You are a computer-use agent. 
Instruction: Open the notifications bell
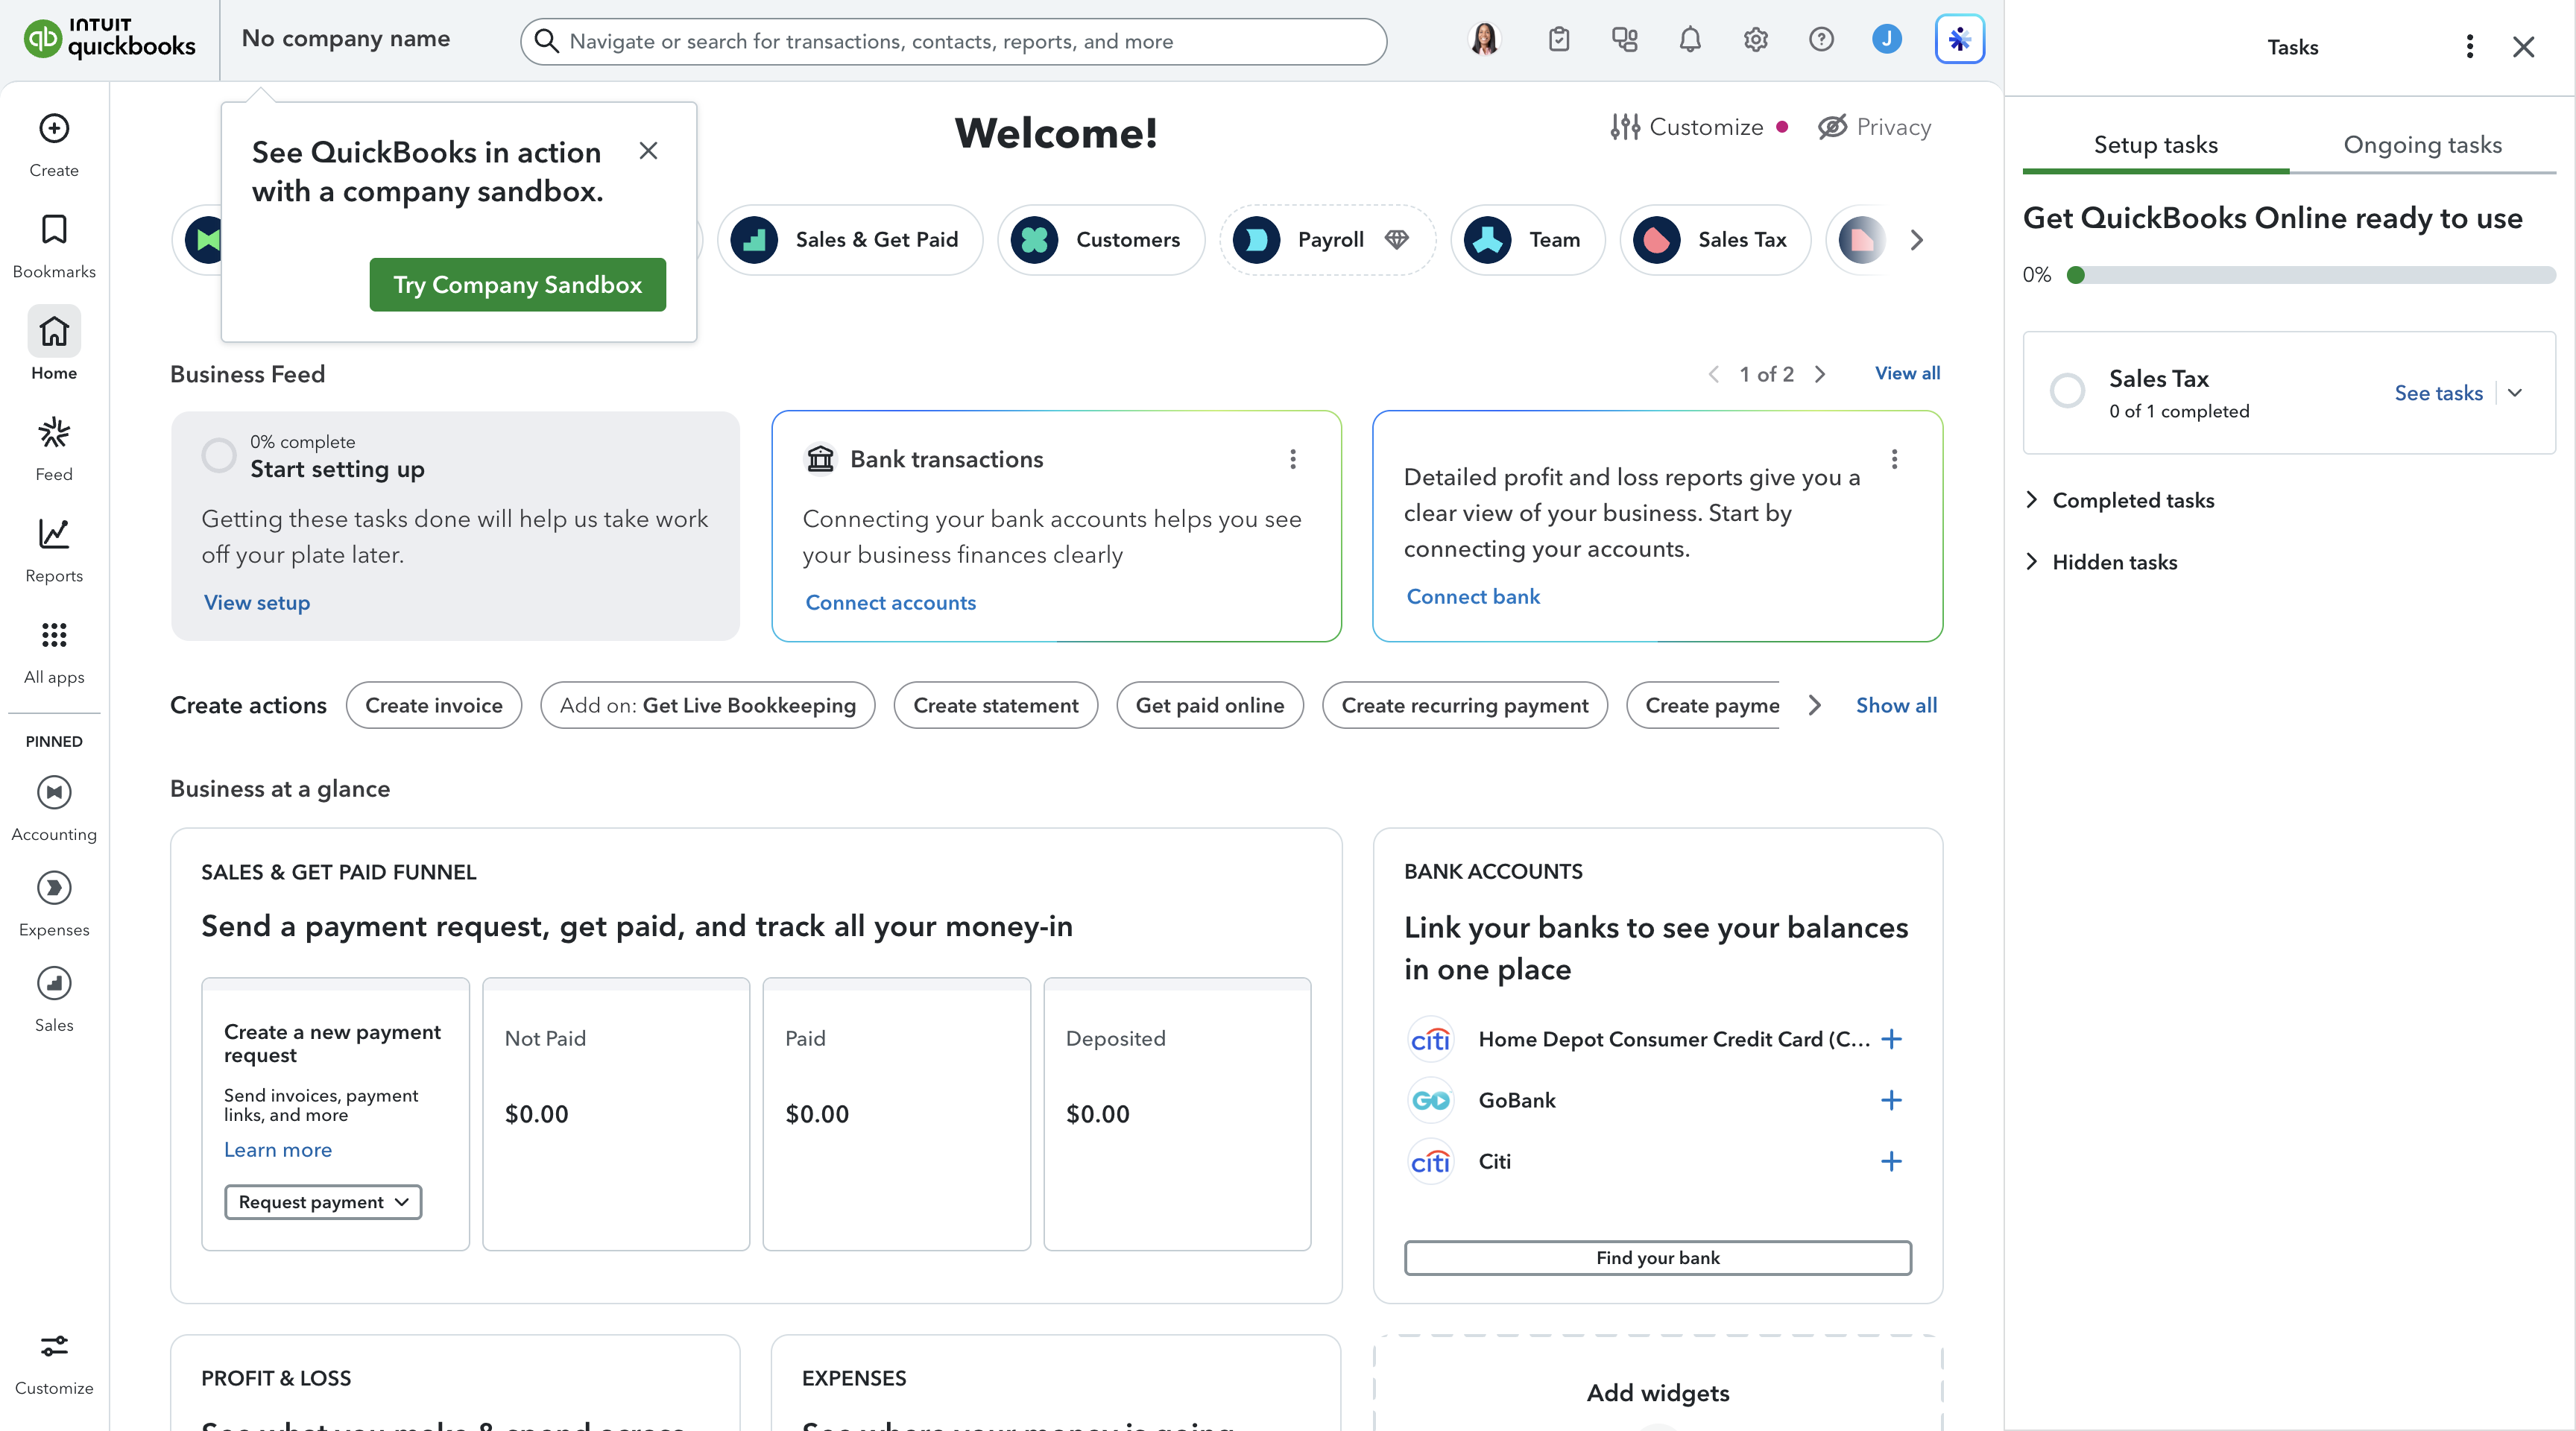point(1690,40)
